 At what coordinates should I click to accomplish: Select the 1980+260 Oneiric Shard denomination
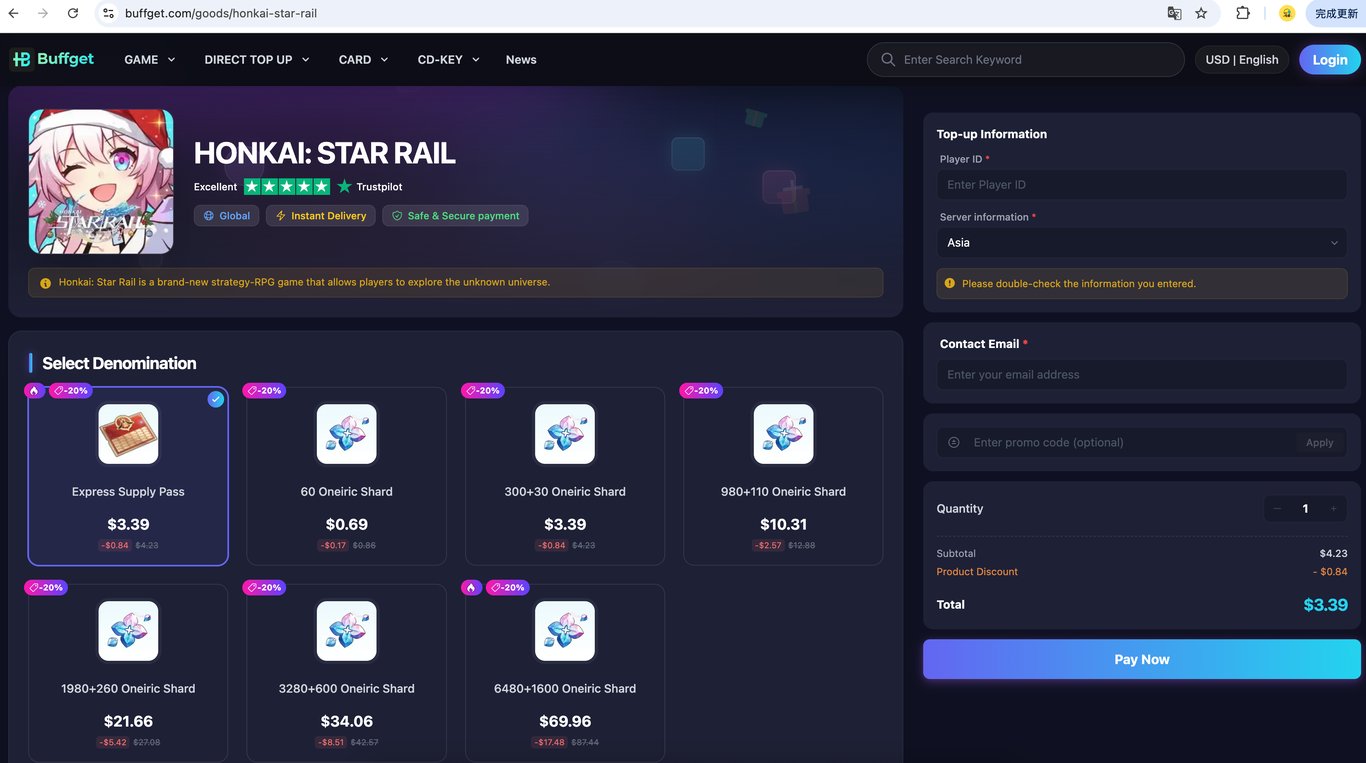tap(128, 673)
